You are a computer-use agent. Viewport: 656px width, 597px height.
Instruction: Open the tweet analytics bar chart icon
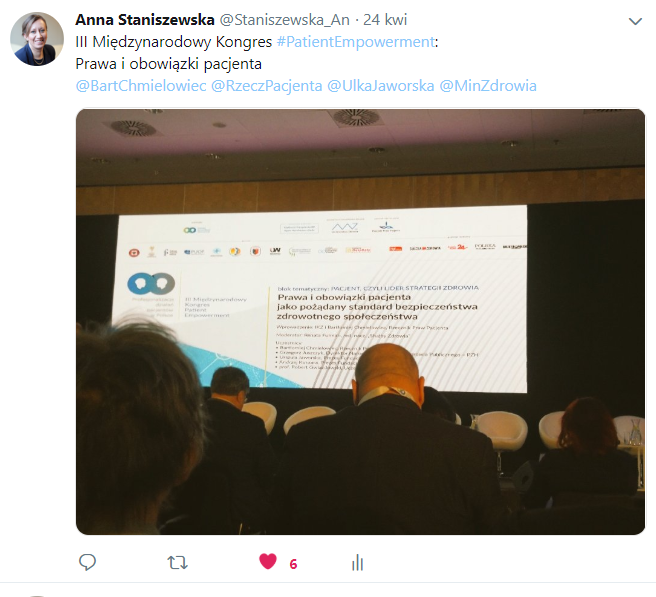[357, 562]
